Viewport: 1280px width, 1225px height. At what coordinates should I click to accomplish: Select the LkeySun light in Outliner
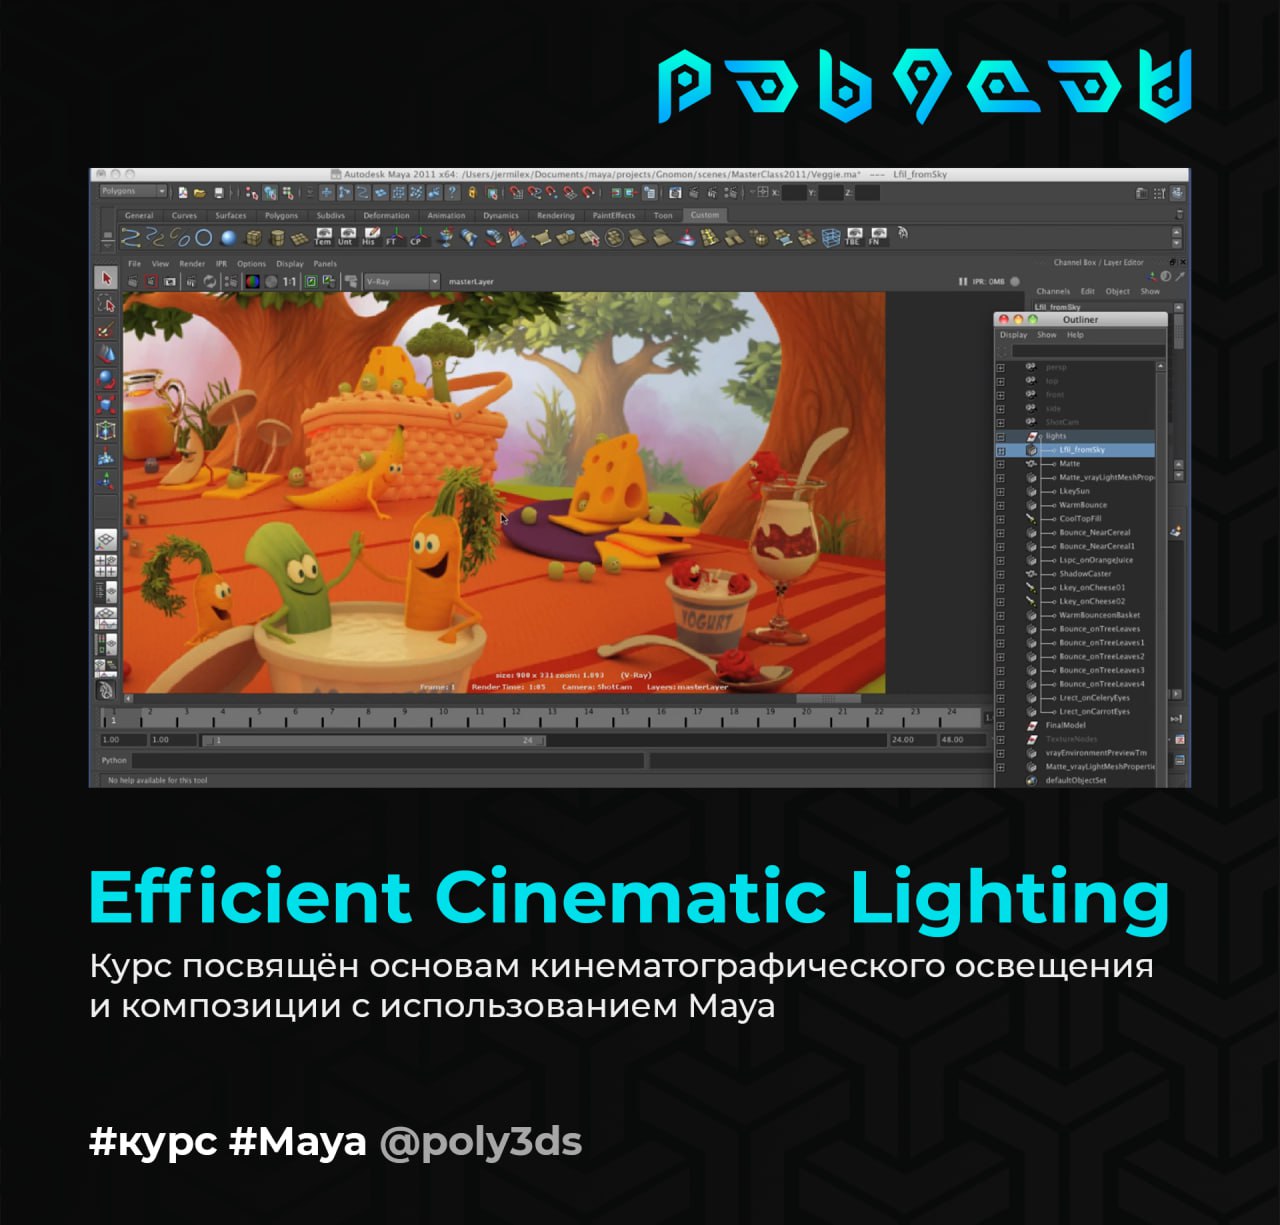point(1075,491)
